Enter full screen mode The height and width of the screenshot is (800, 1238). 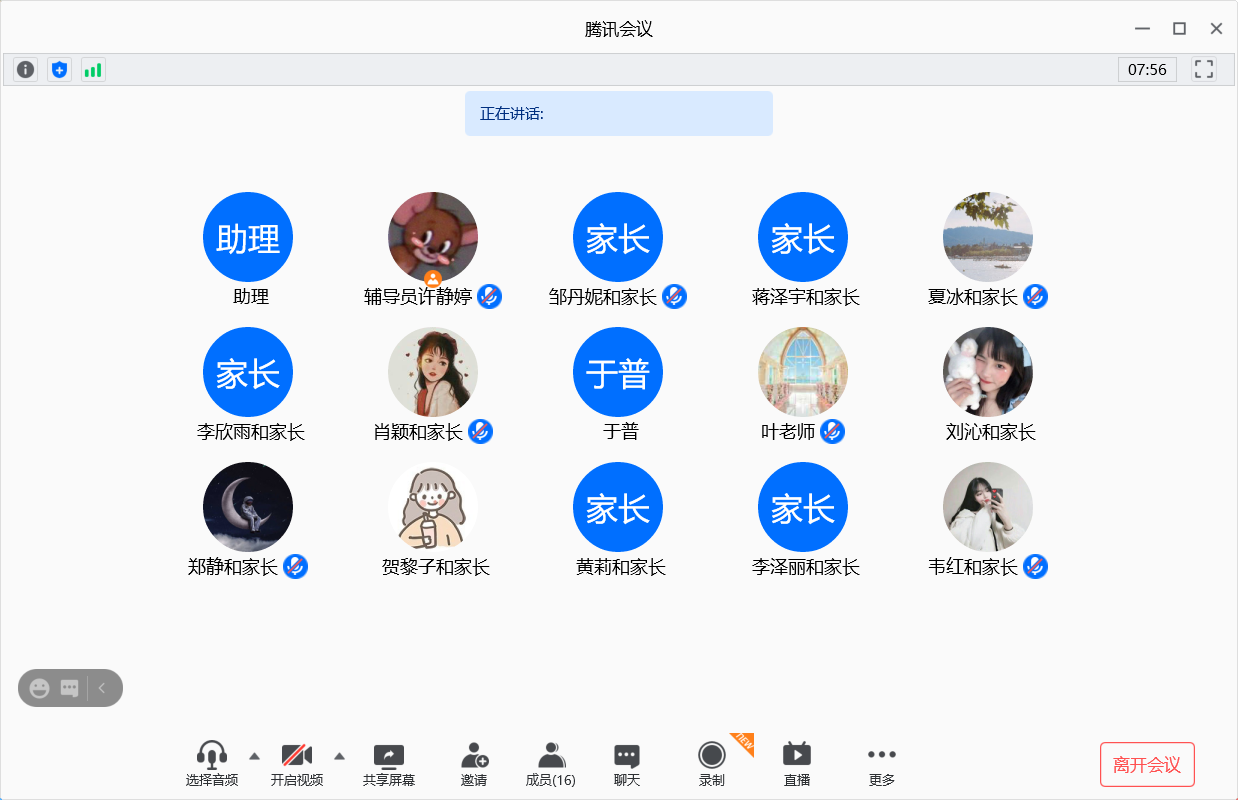coord(1204,69)
